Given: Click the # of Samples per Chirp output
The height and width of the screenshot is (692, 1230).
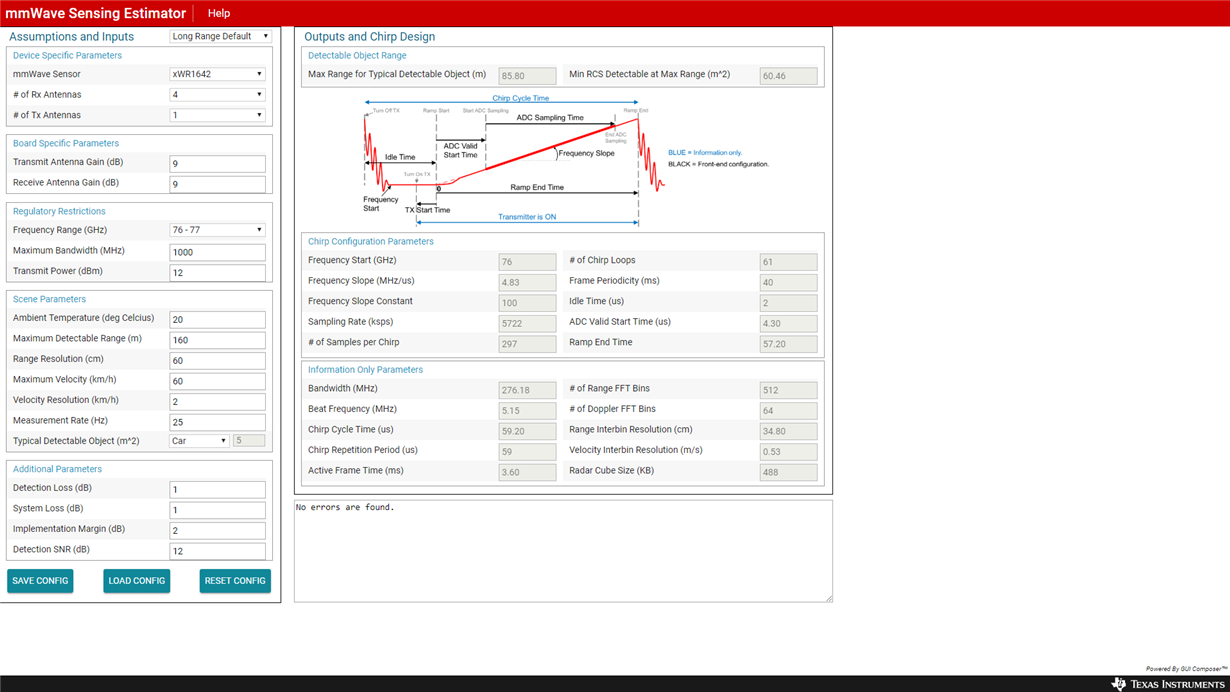Looking at the screenshot, I should 527,344.
